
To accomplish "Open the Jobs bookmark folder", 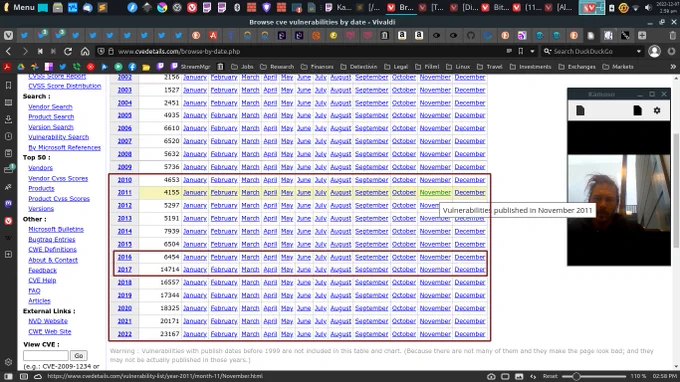I will pyautogui.click(x=242, y=67).
